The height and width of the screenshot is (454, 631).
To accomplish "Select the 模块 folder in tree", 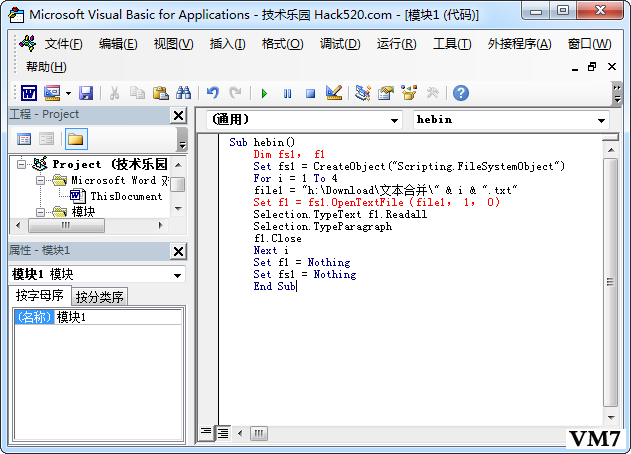I will coord(83,212).
